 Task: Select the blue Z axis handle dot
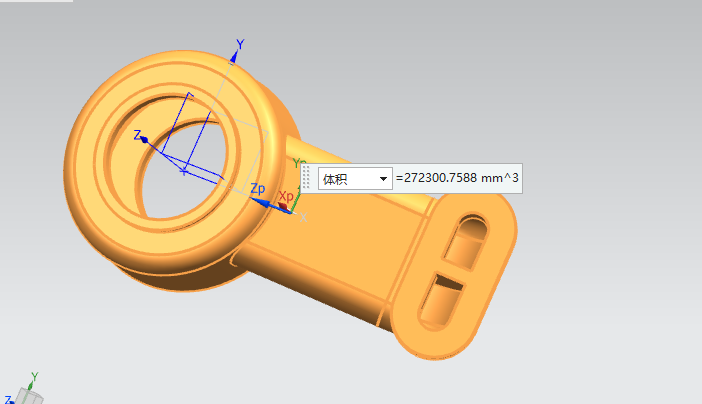click(x=144, y=139)
